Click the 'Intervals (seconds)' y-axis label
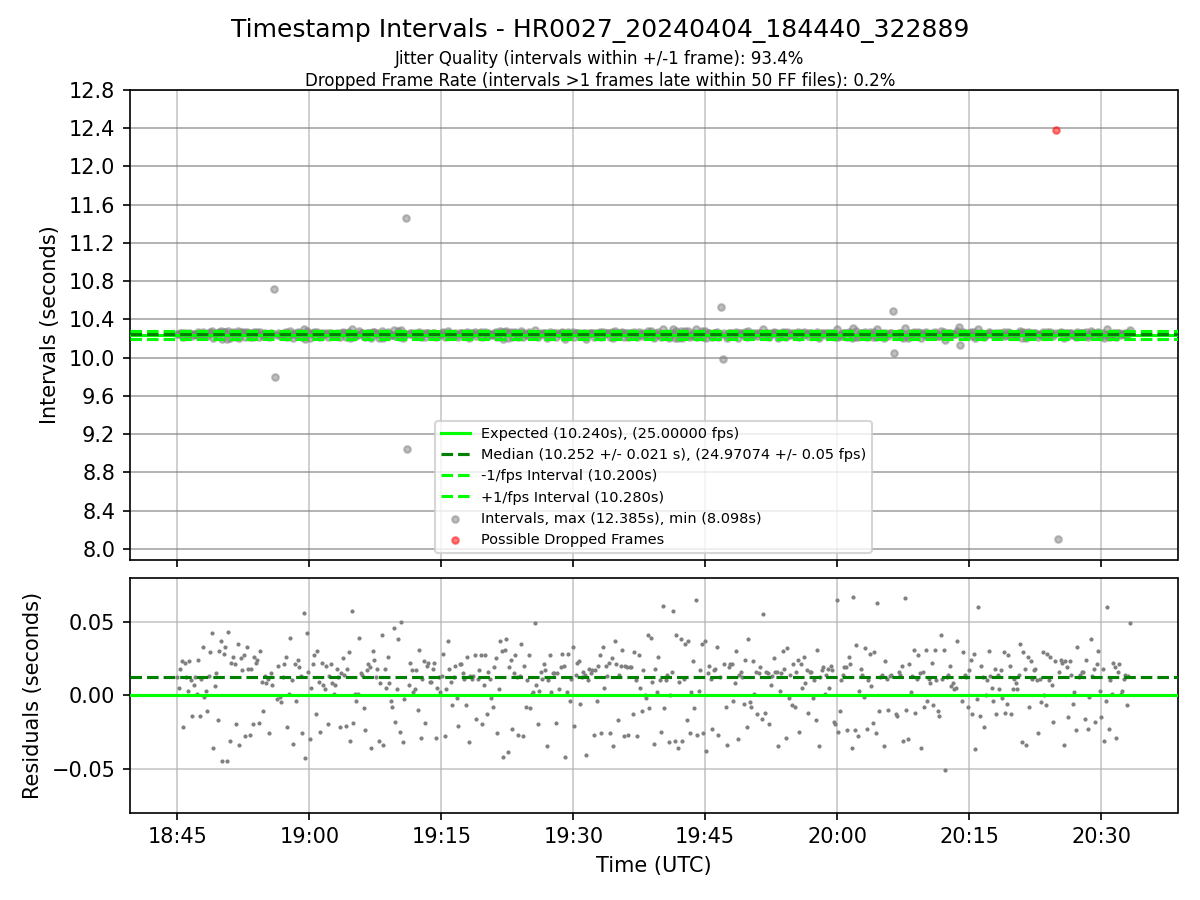1200x900 pixels. coord(49,325)
